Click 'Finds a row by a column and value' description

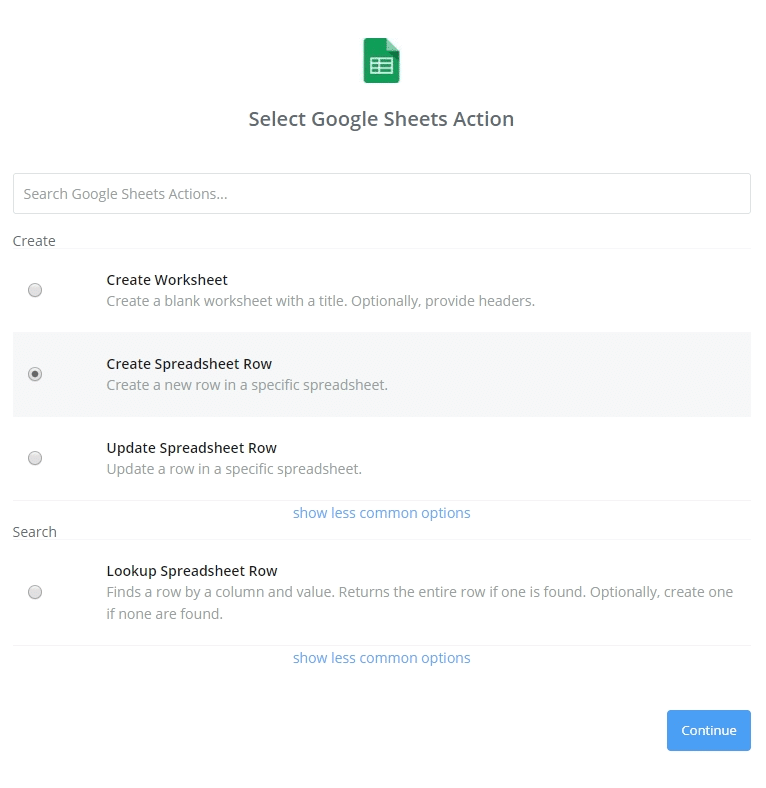pos(420,603)
